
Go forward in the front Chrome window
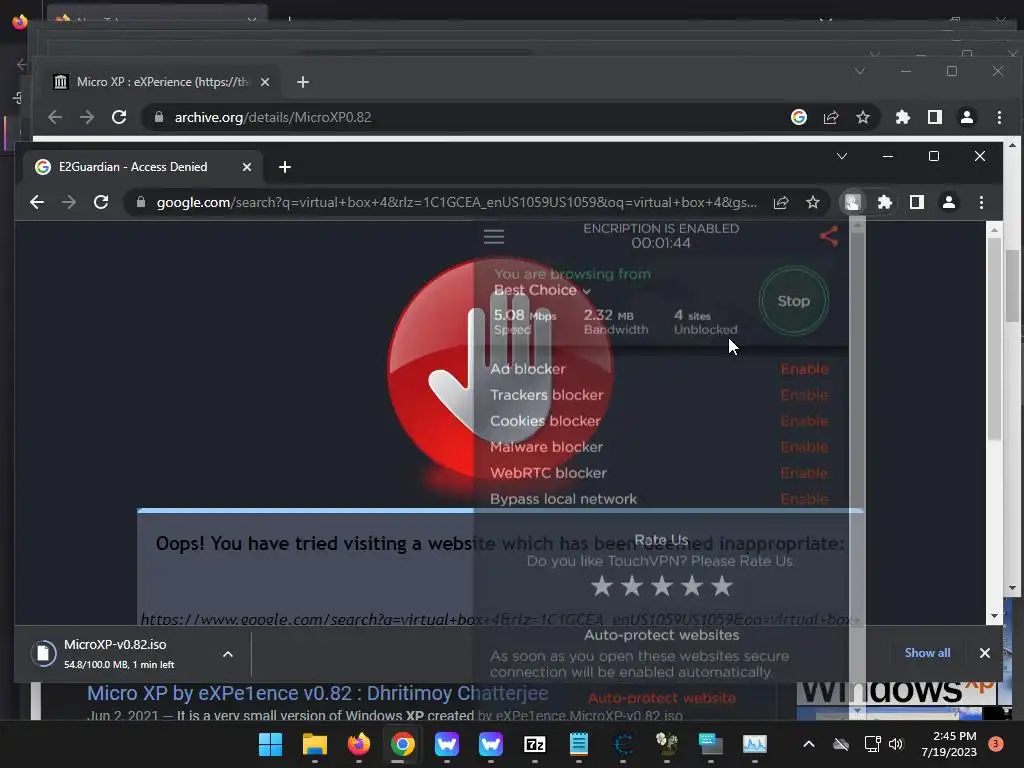click(x=69, y=202)
